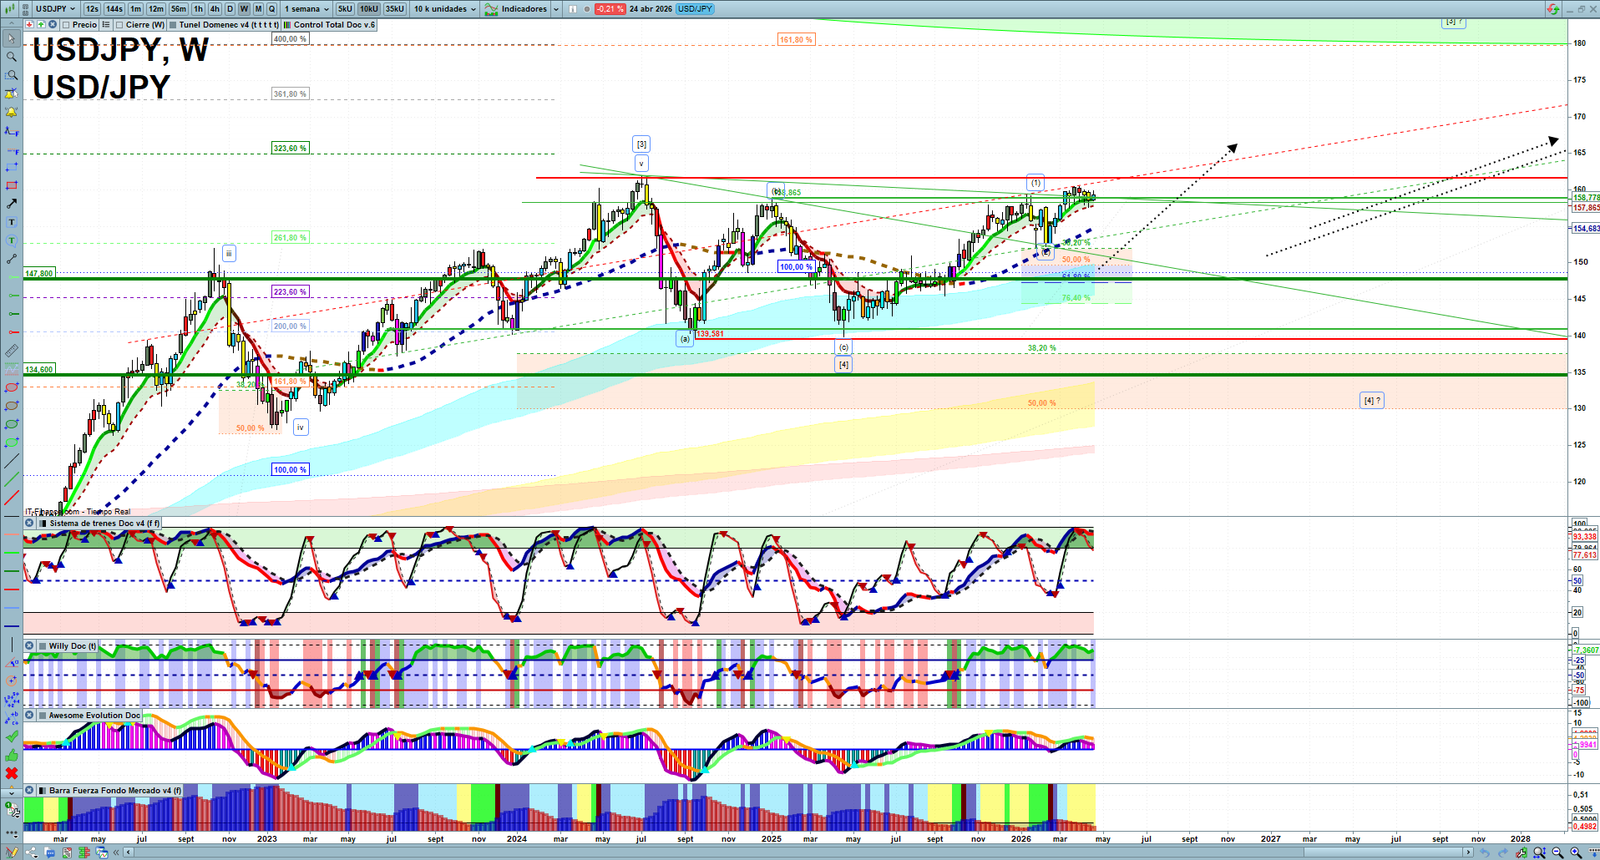Switch to the 4h timeframe
The height and width of the screenshot is (860, 1600).
[x=214, y=9]
